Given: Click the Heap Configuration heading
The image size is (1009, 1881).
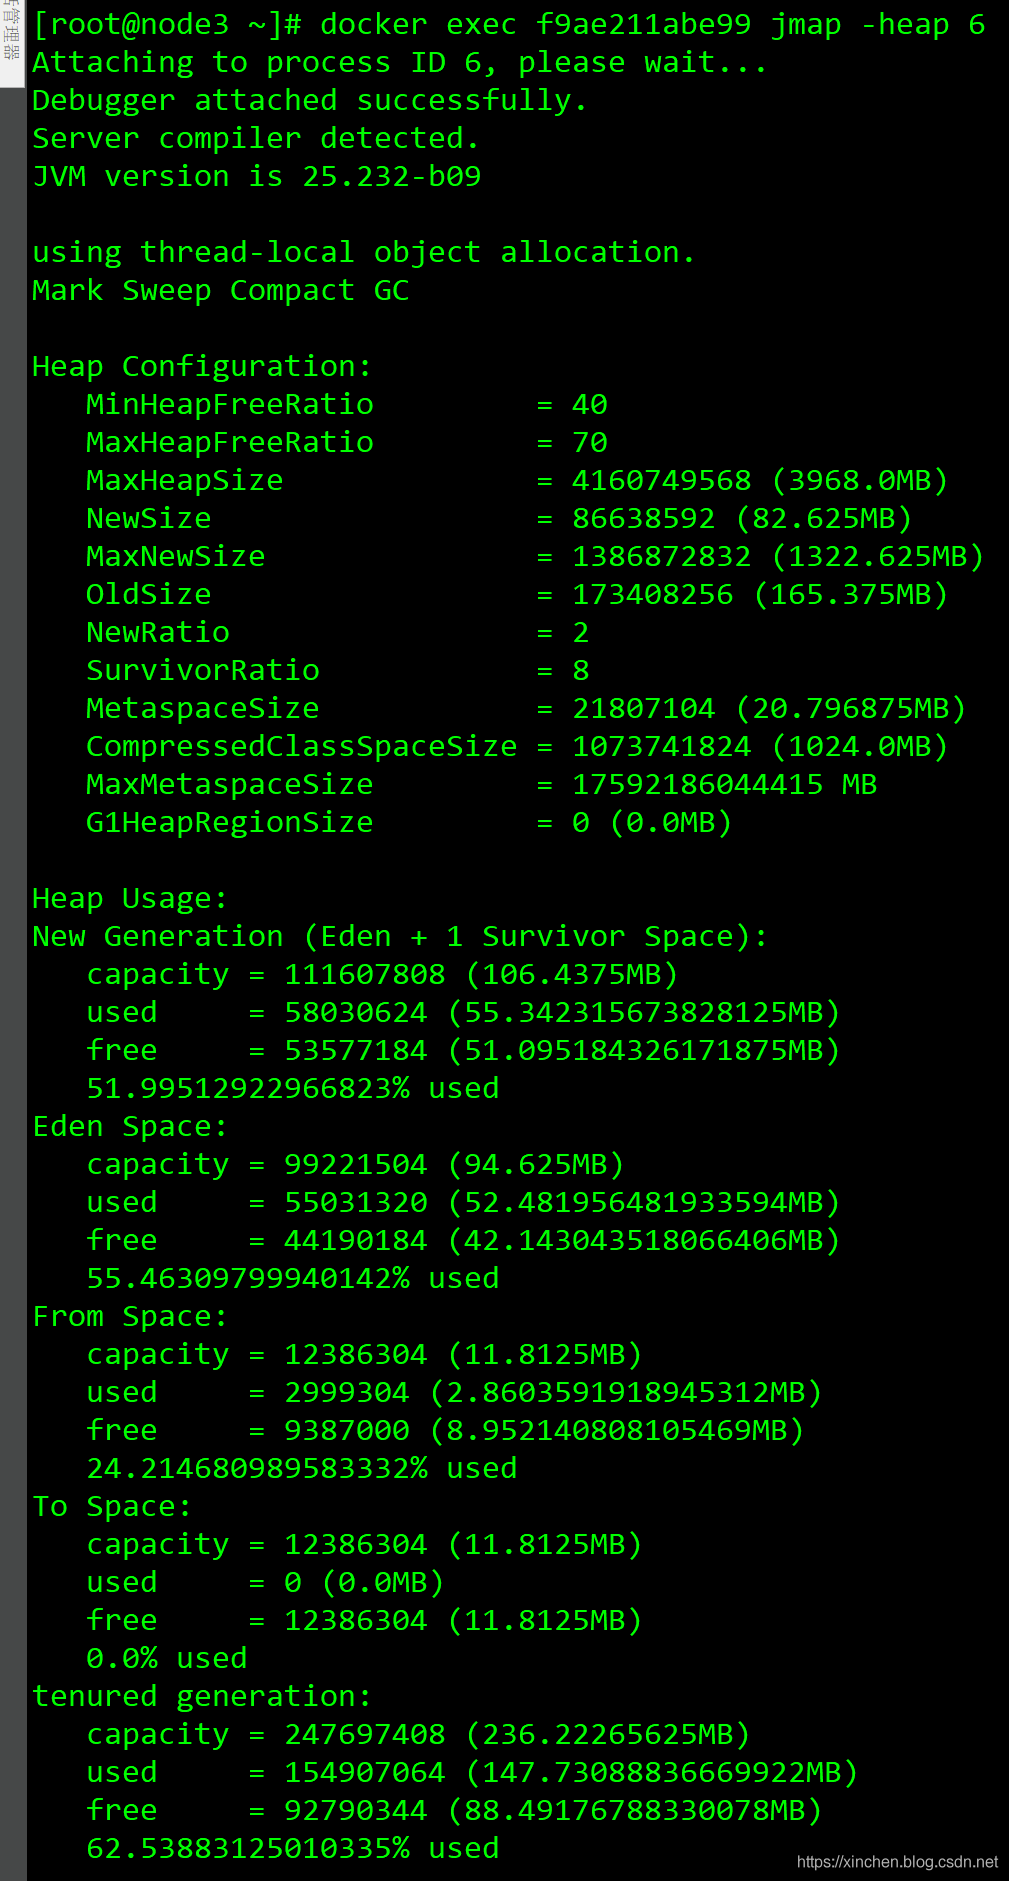Looking at the screenshot, I should pos(202,367).
